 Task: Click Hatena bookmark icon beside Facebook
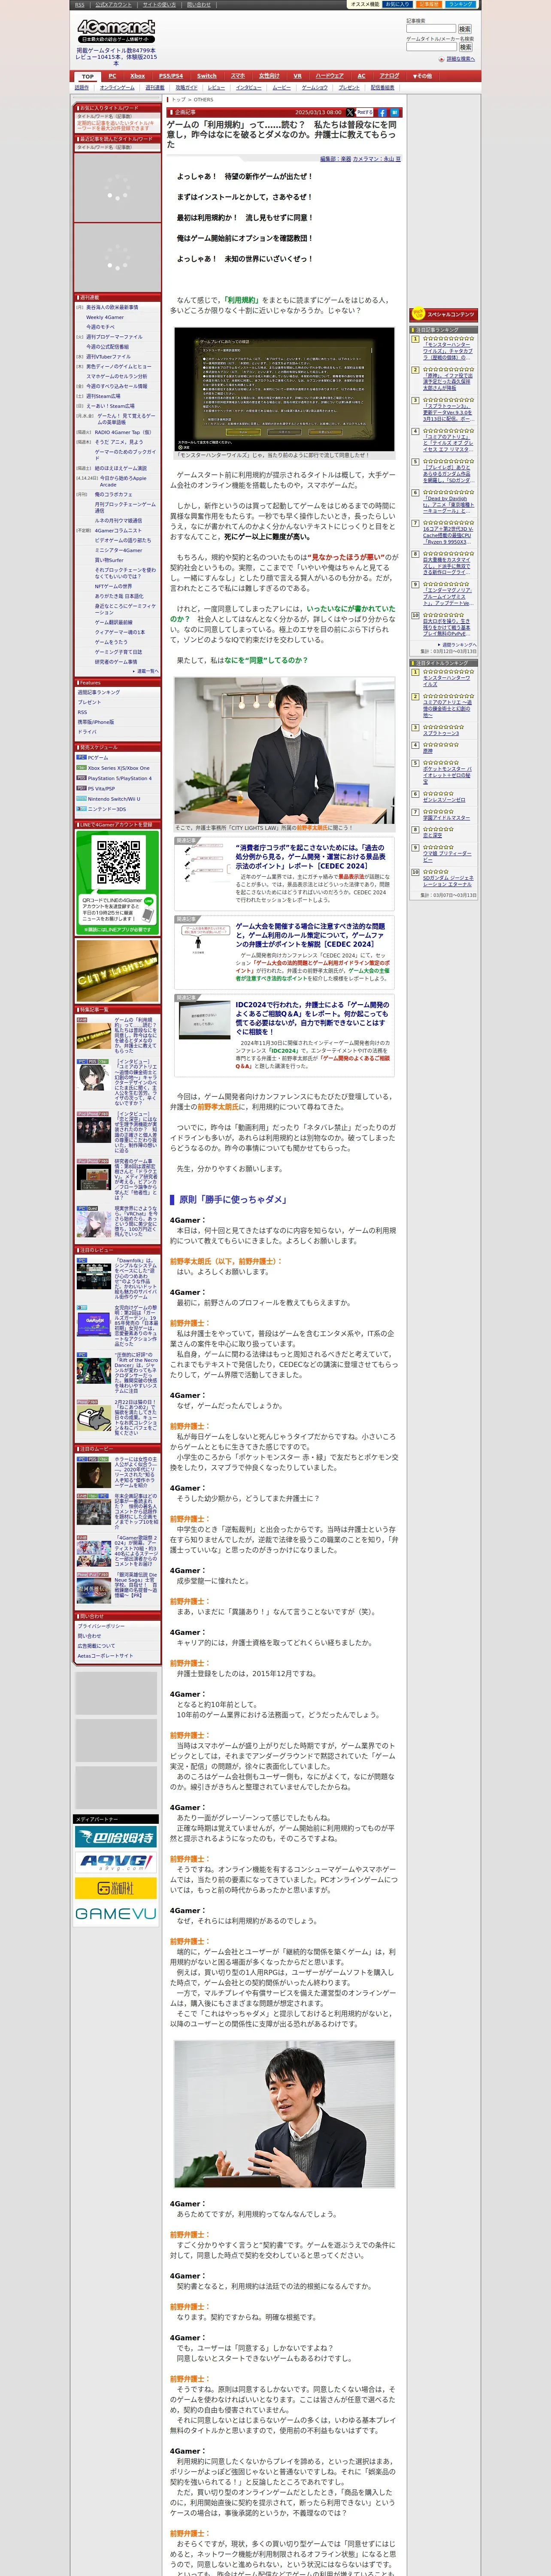[395, 113]
